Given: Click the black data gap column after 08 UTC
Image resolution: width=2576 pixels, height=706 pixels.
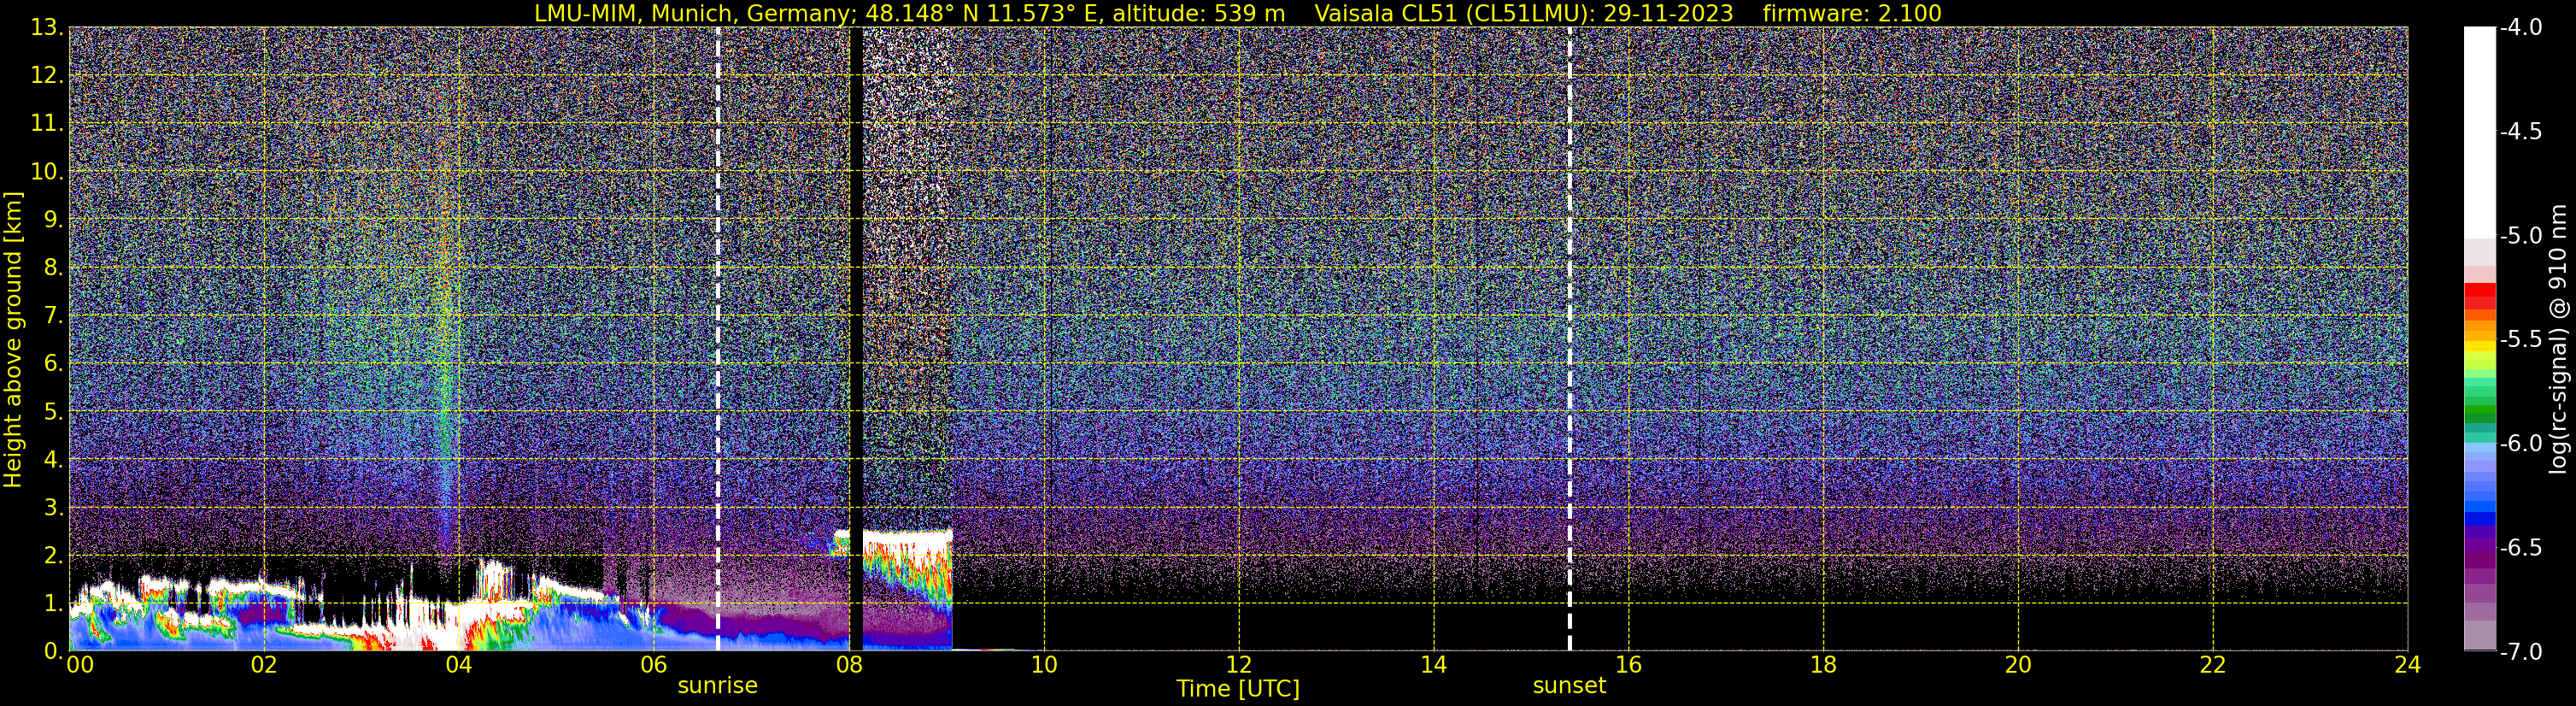Looking at the screenshot, I should point(856,339).
